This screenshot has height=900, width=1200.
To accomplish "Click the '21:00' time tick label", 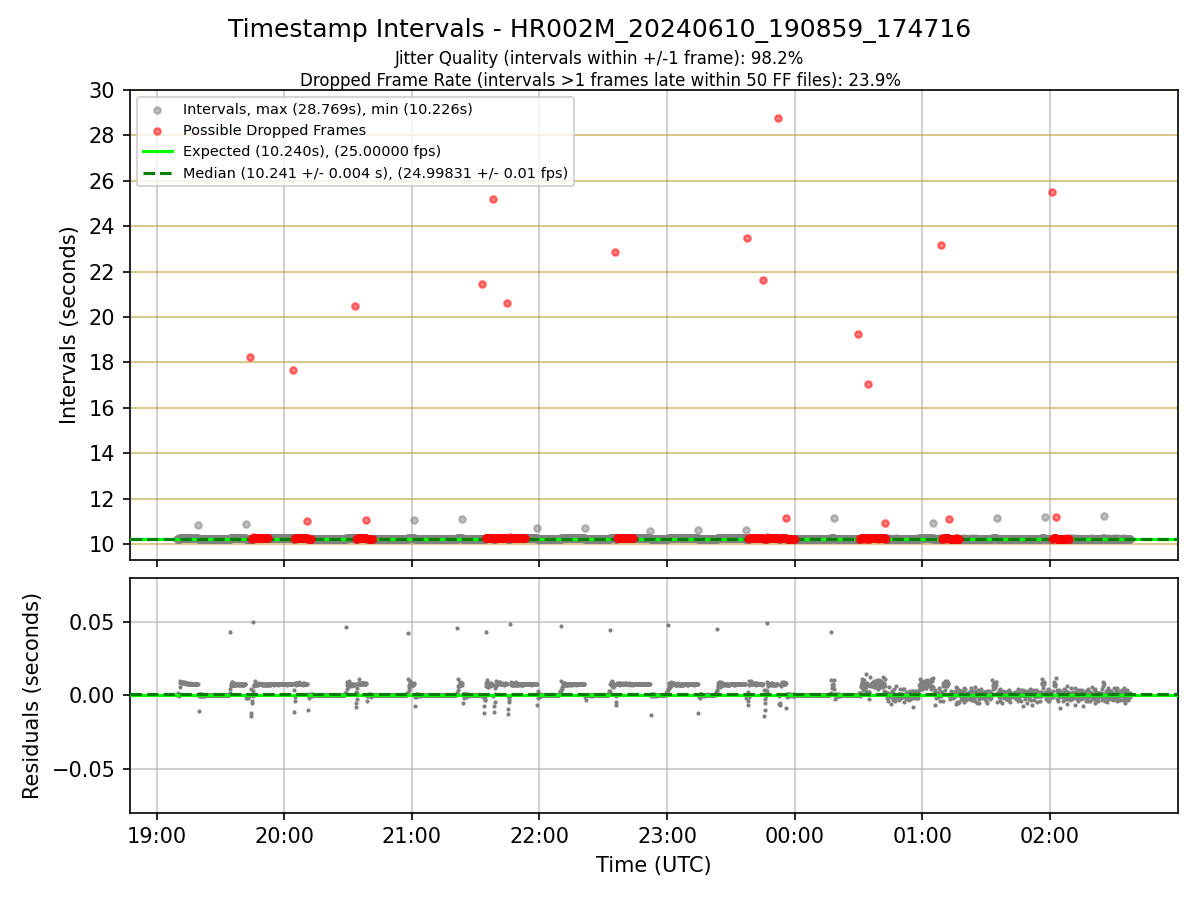I will (411, 834).
